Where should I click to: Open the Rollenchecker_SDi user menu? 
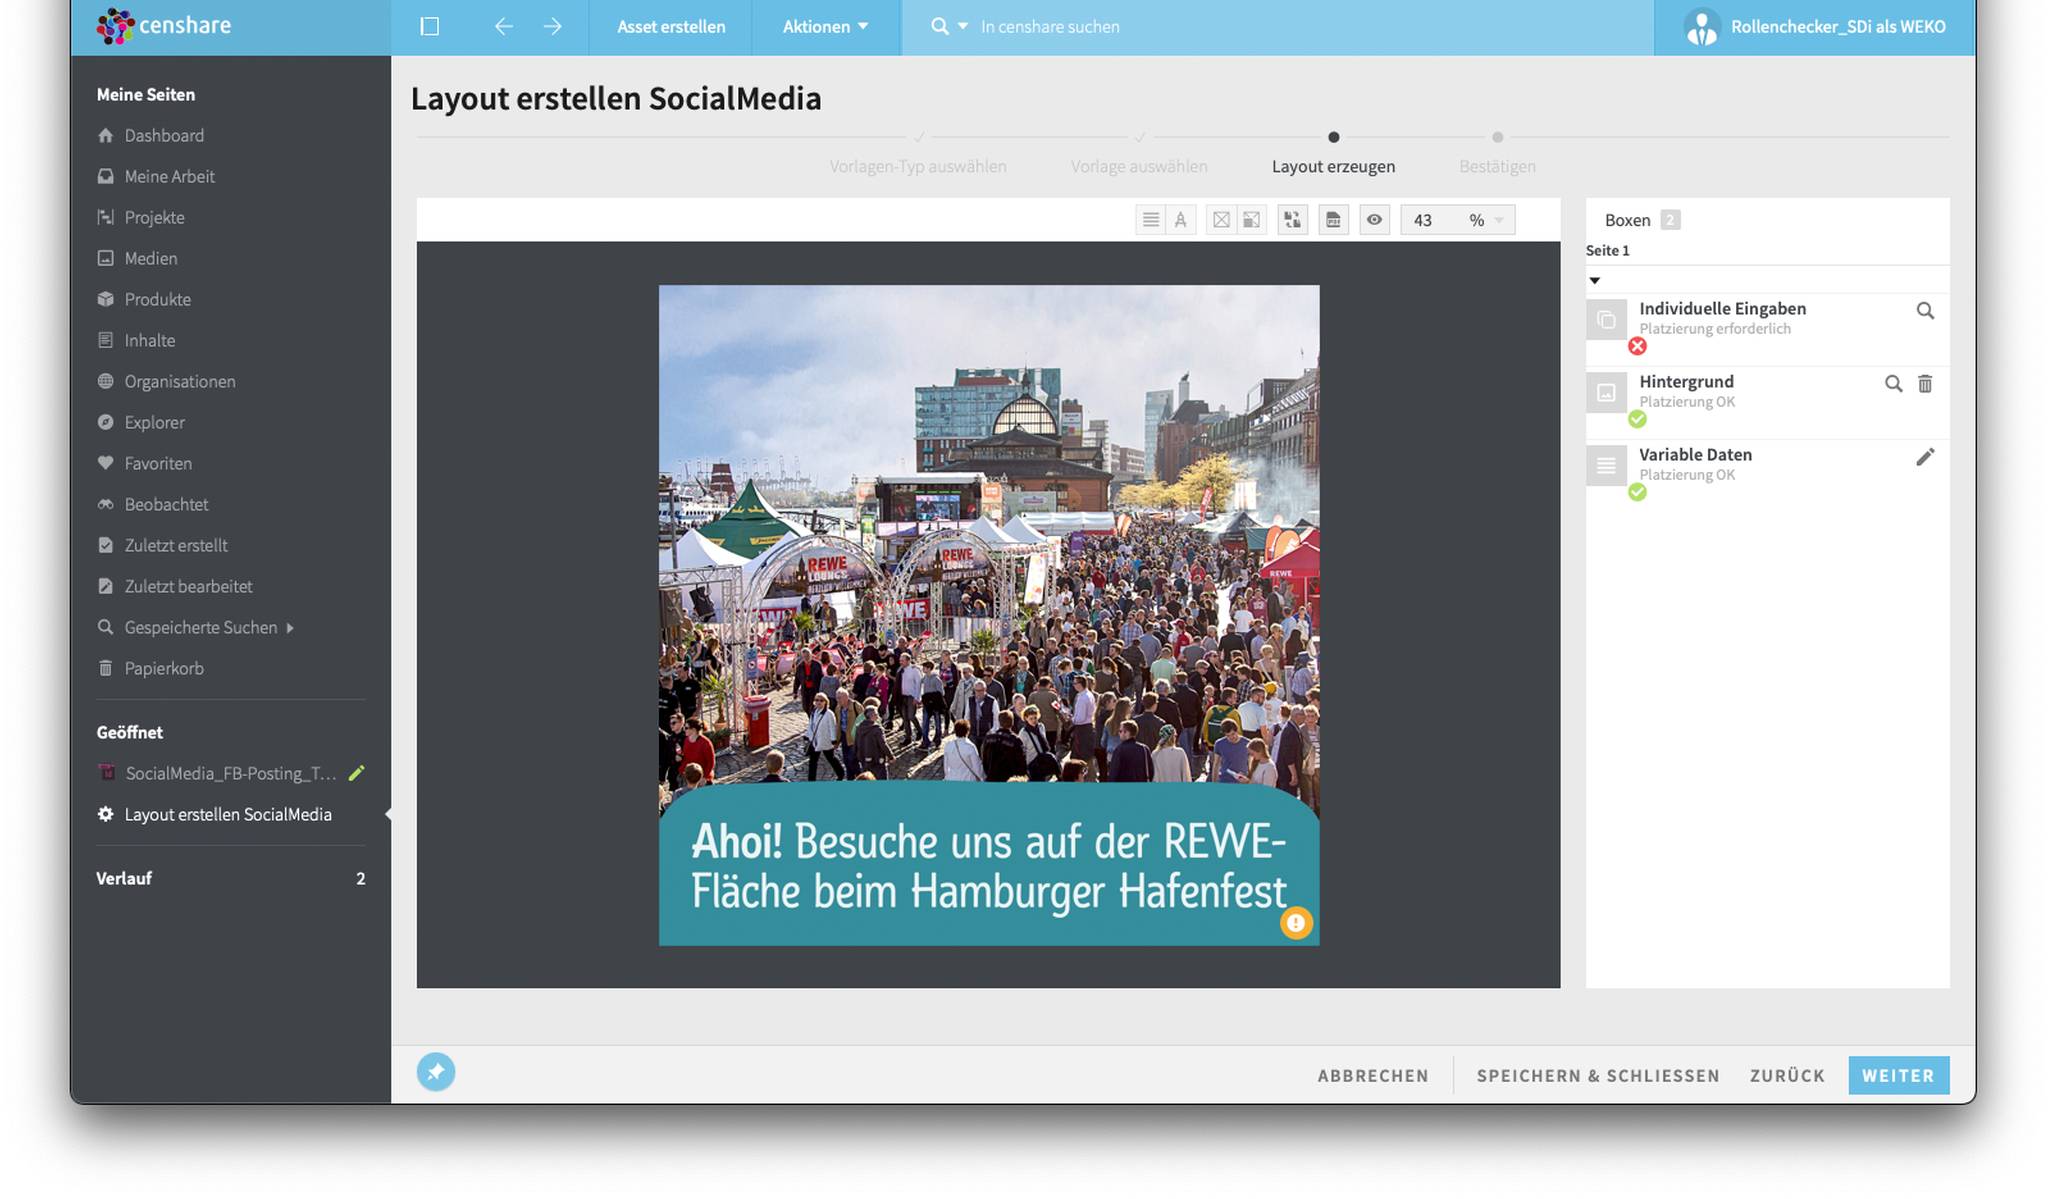[1814, 27]
